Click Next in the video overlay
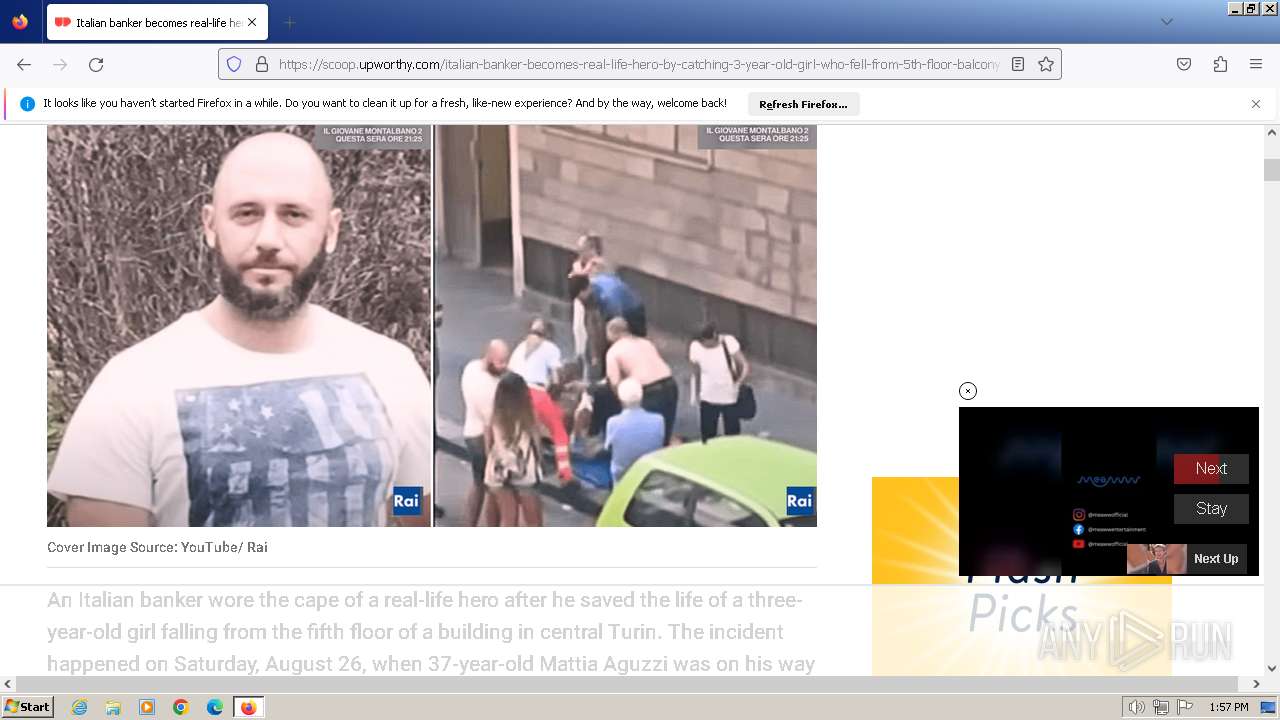The height and width of the screenshot is (720, 1280). point(1211,469)
